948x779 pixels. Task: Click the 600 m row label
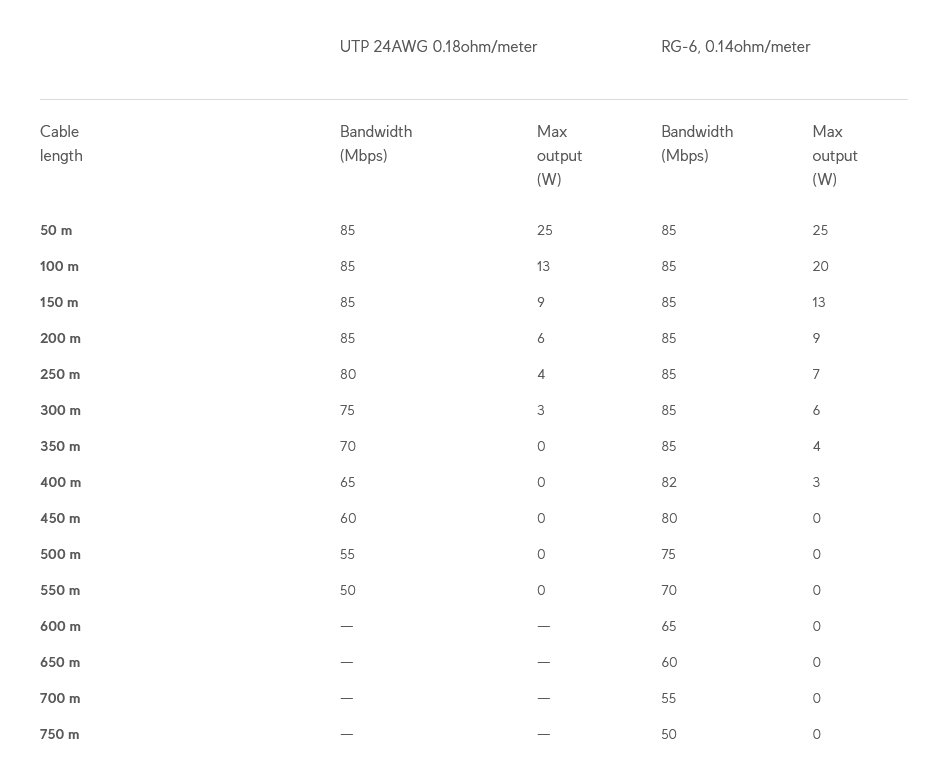(x=60, y=627)
